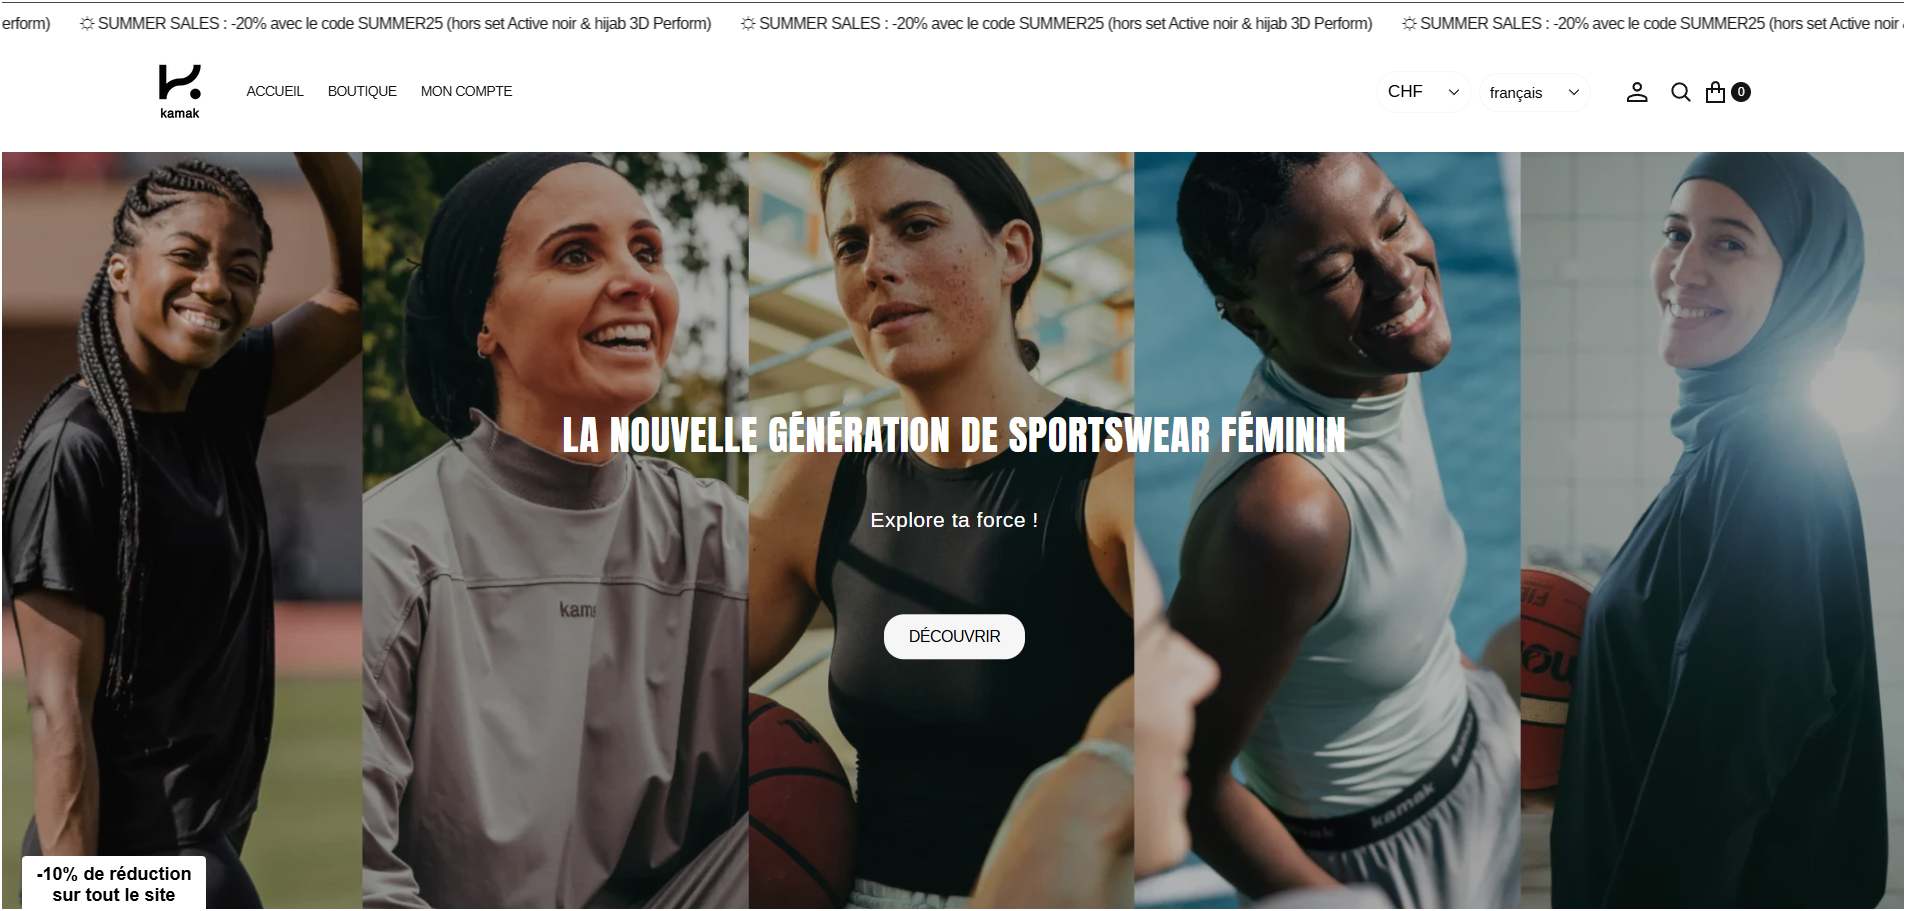Click the photo of woman in blue hijab
The image size is (1906, 911).
click(1712, 530)
